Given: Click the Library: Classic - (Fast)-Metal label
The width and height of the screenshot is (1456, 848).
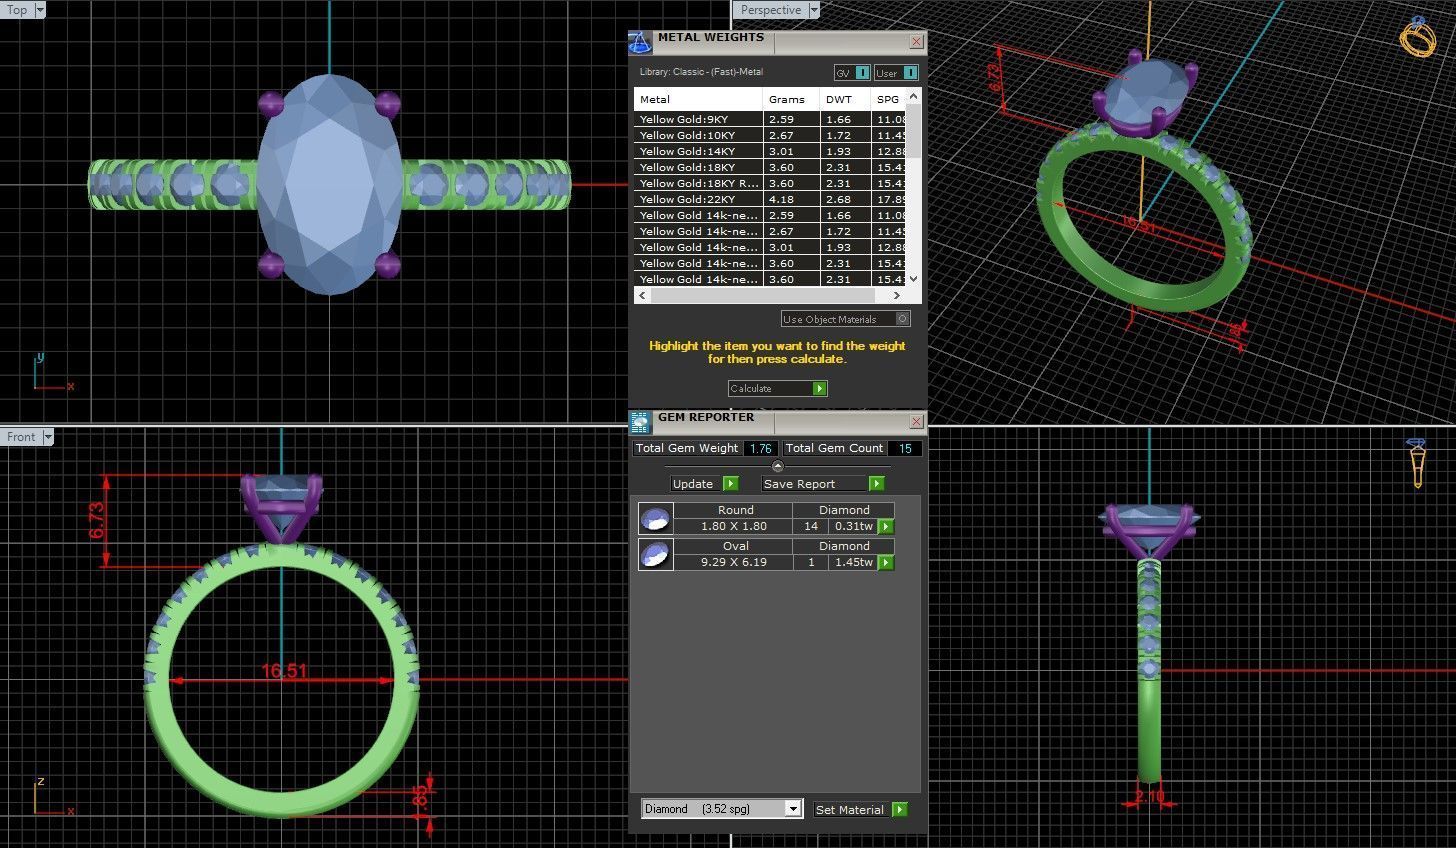Looking at the screenshot, I should [x=701, y=72].
